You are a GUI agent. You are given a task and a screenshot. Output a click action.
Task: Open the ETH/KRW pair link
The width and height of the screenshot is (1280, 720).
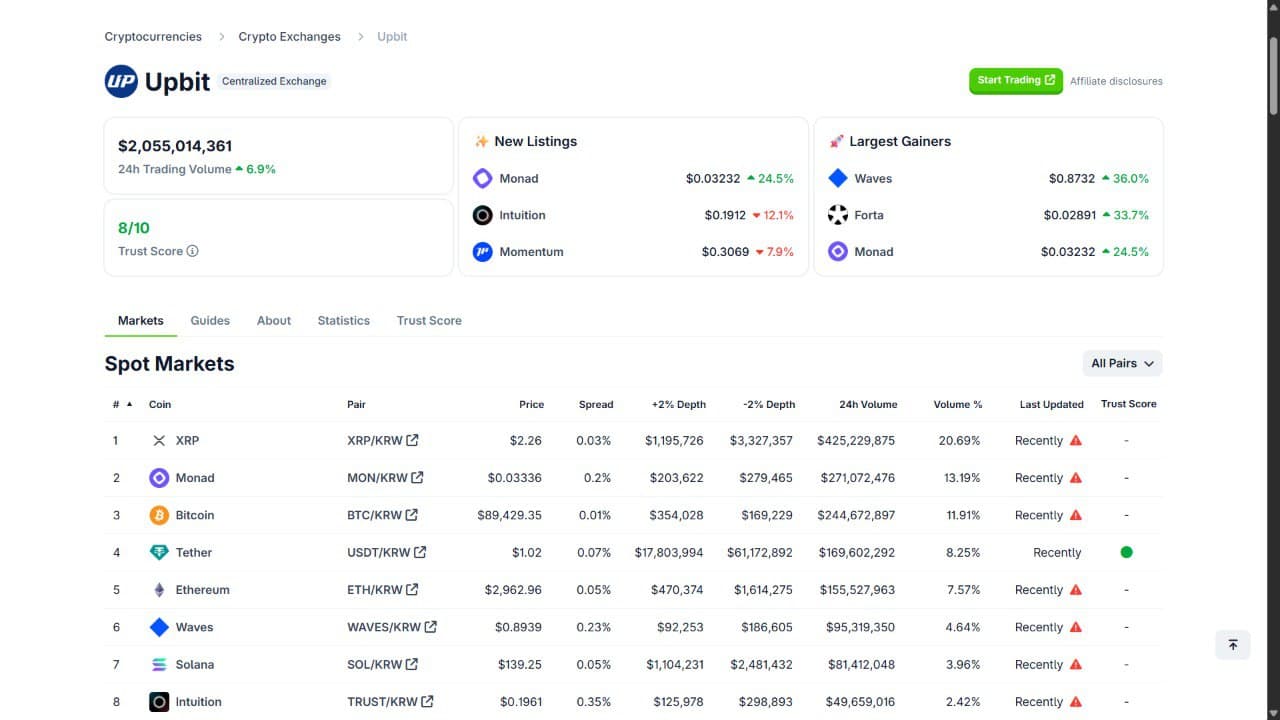(383, 590)
